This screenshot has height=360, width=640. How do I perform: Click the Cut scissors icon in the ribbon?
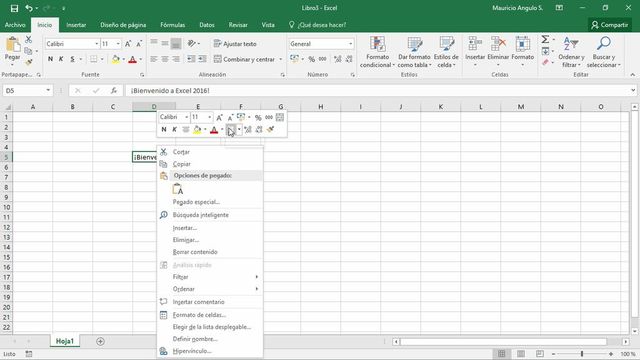(28, 40)
